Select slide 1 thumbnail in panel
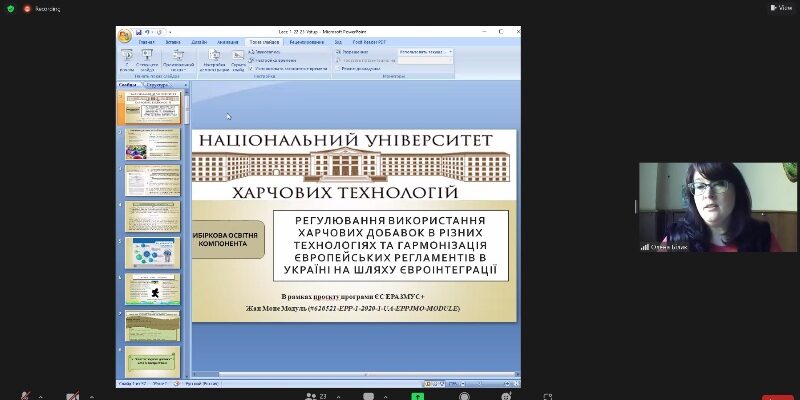 [x=153, y=108]
